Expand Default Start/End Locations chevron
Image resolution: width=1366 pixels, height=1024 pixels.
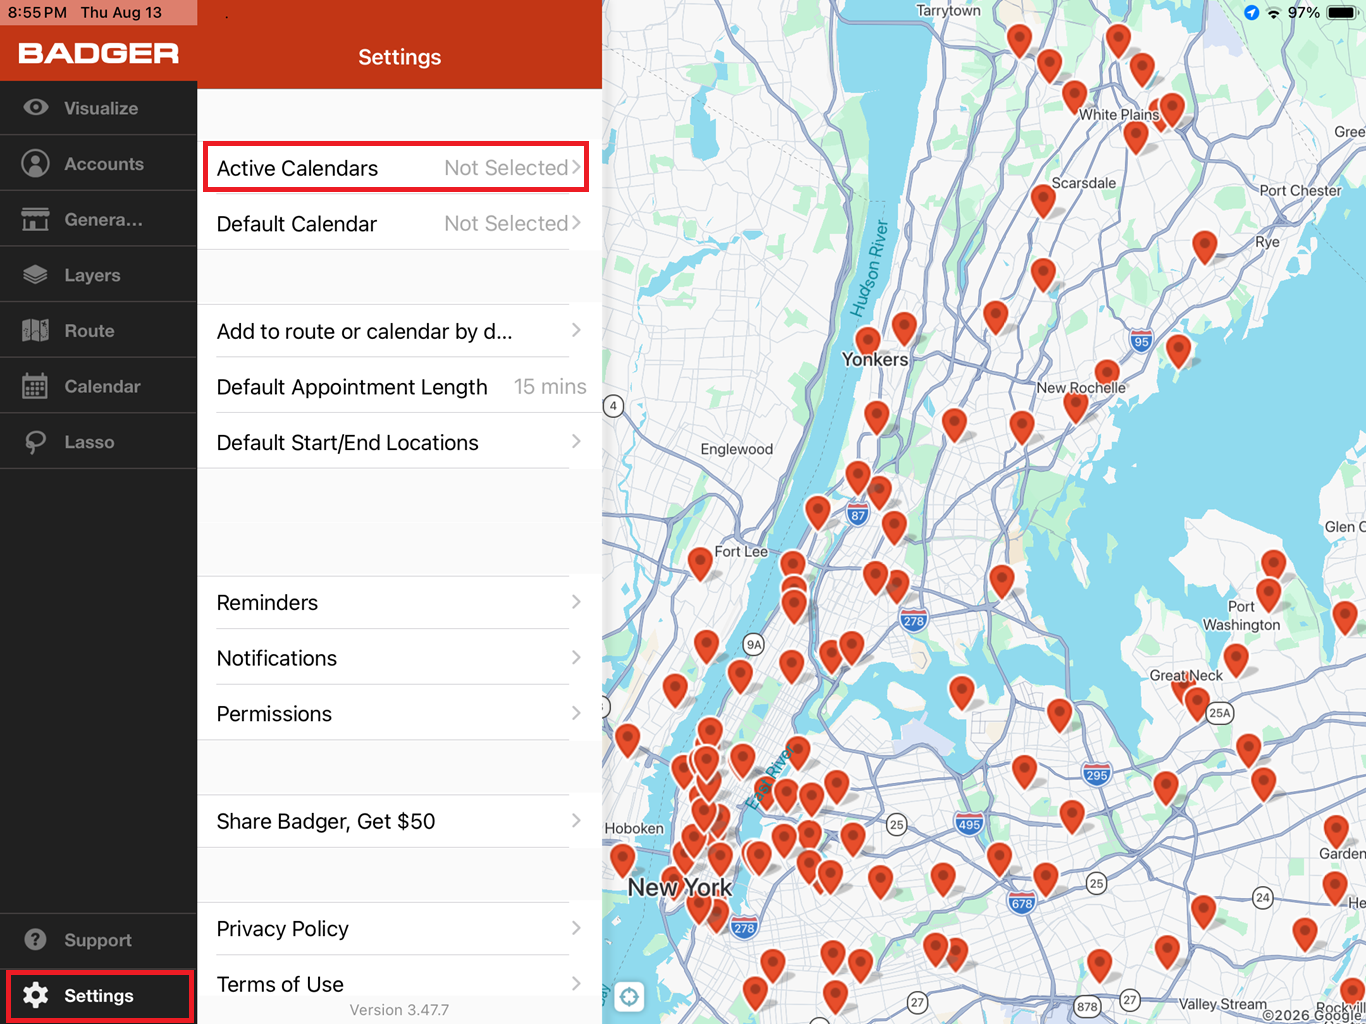point(576,441)
